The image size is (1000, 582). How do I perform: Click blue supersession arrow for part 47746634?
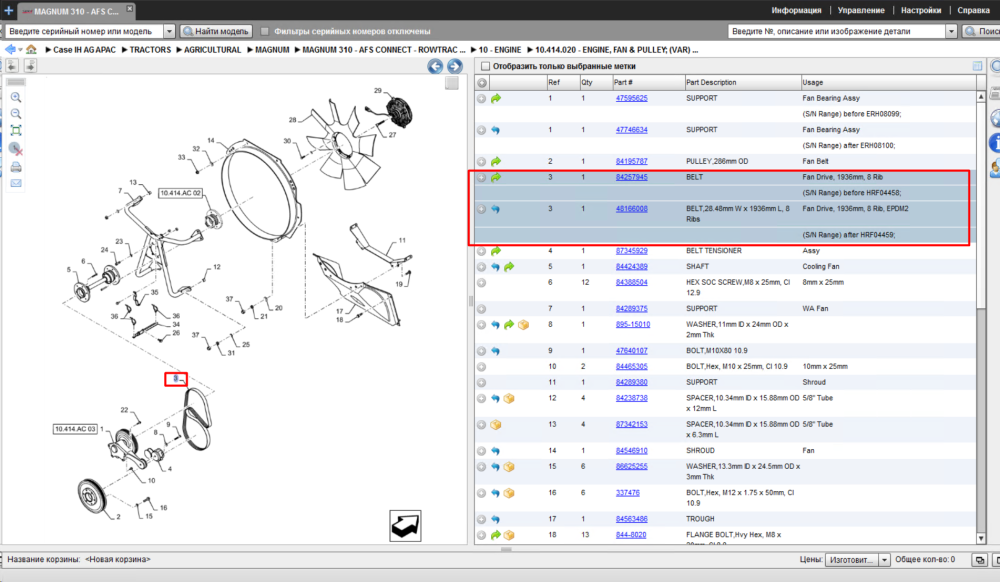496,130
